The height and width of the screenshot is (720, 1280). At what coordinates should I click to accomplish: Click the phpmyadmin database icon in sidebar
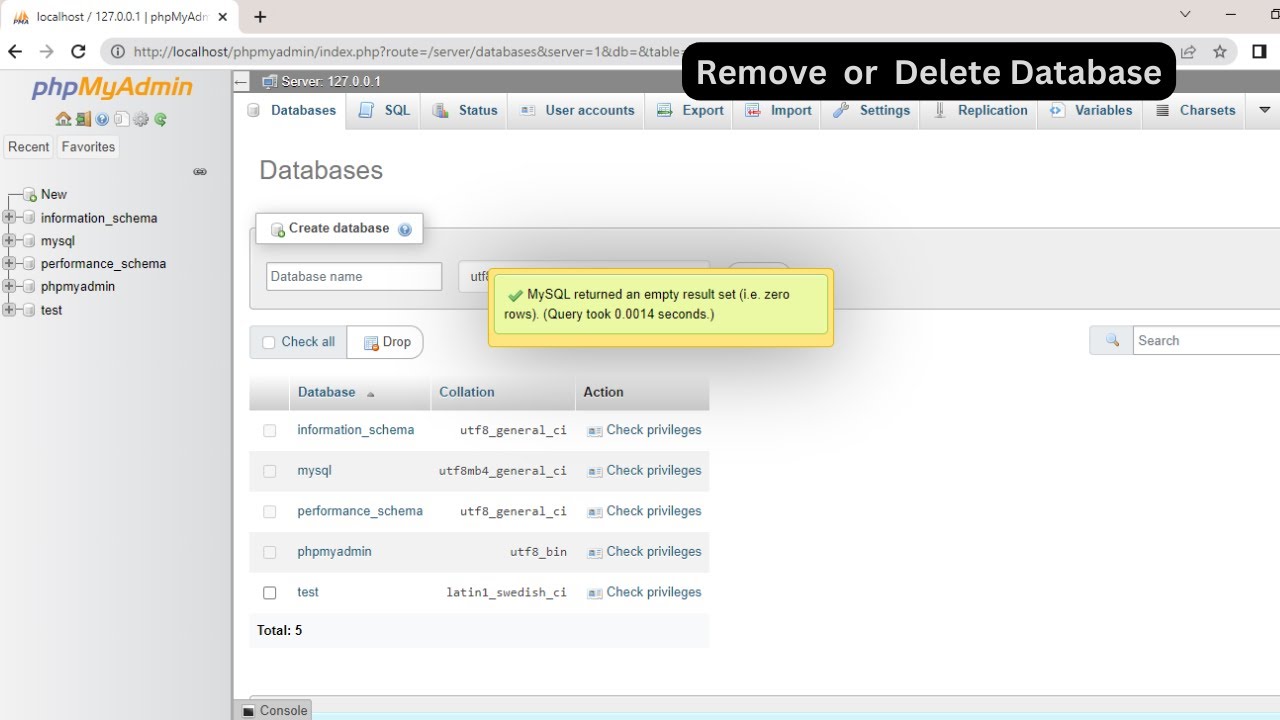click(x=29, y=287)
